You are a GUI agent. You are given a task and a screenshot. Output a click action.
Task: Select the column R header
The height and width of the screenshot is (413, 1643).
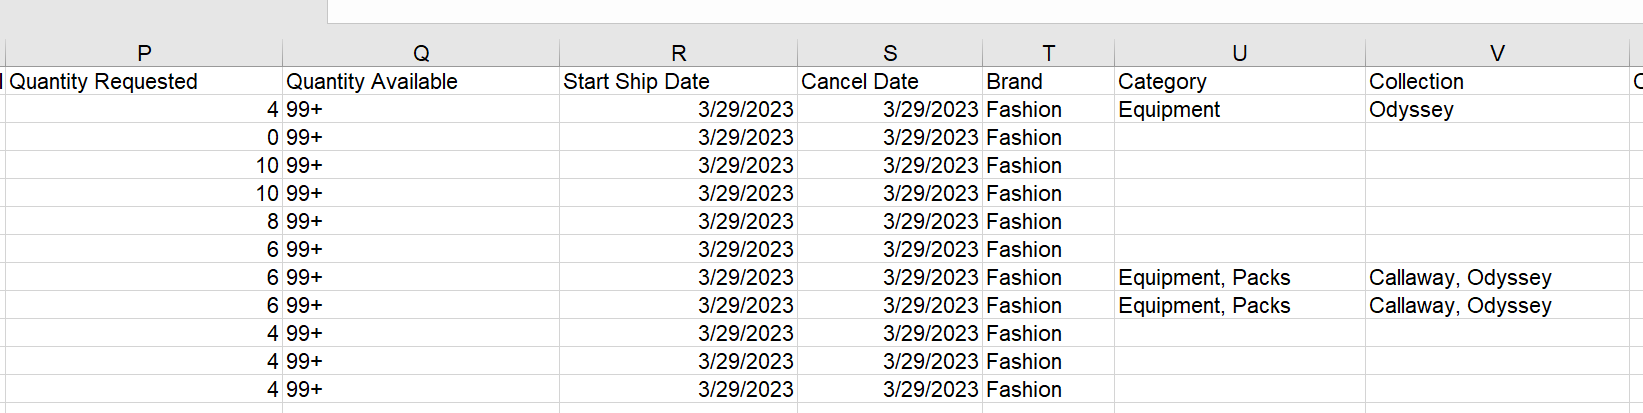(678, 53)
